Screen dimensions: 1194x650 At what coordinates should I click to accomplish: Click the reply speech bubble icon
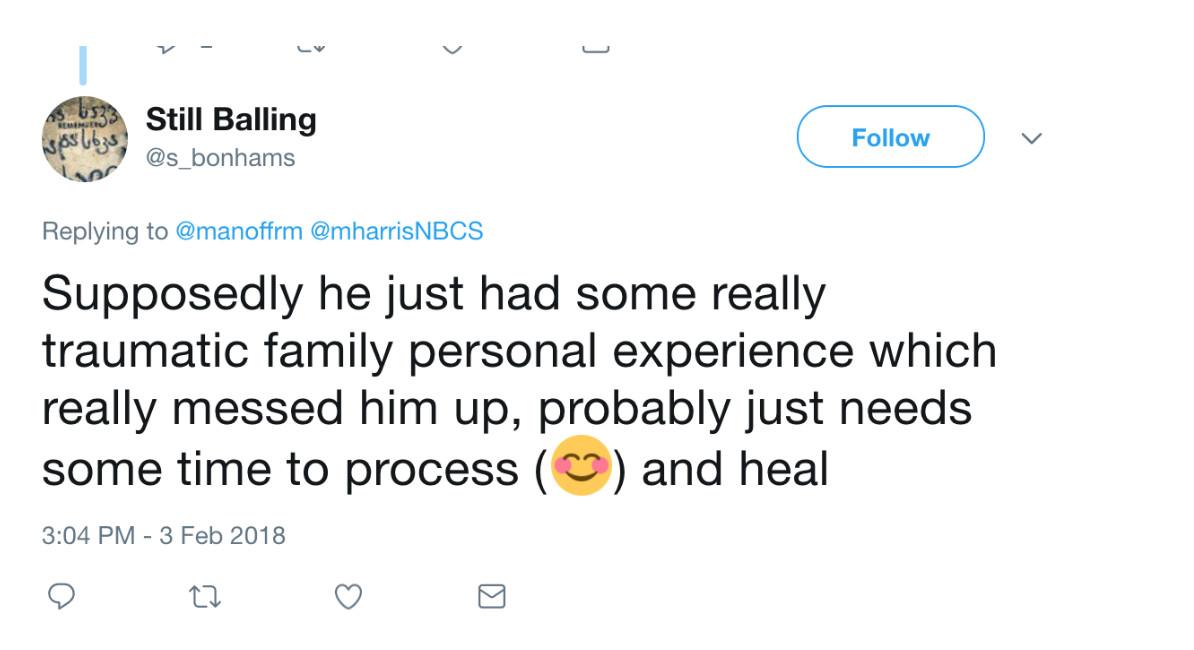tap(62, 596)
